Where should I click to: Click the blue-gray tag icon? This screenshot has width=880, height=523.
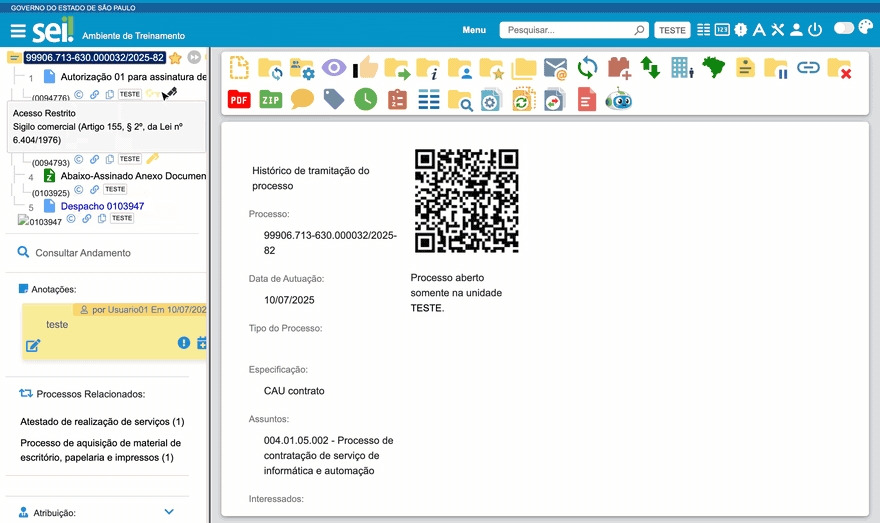334,99
